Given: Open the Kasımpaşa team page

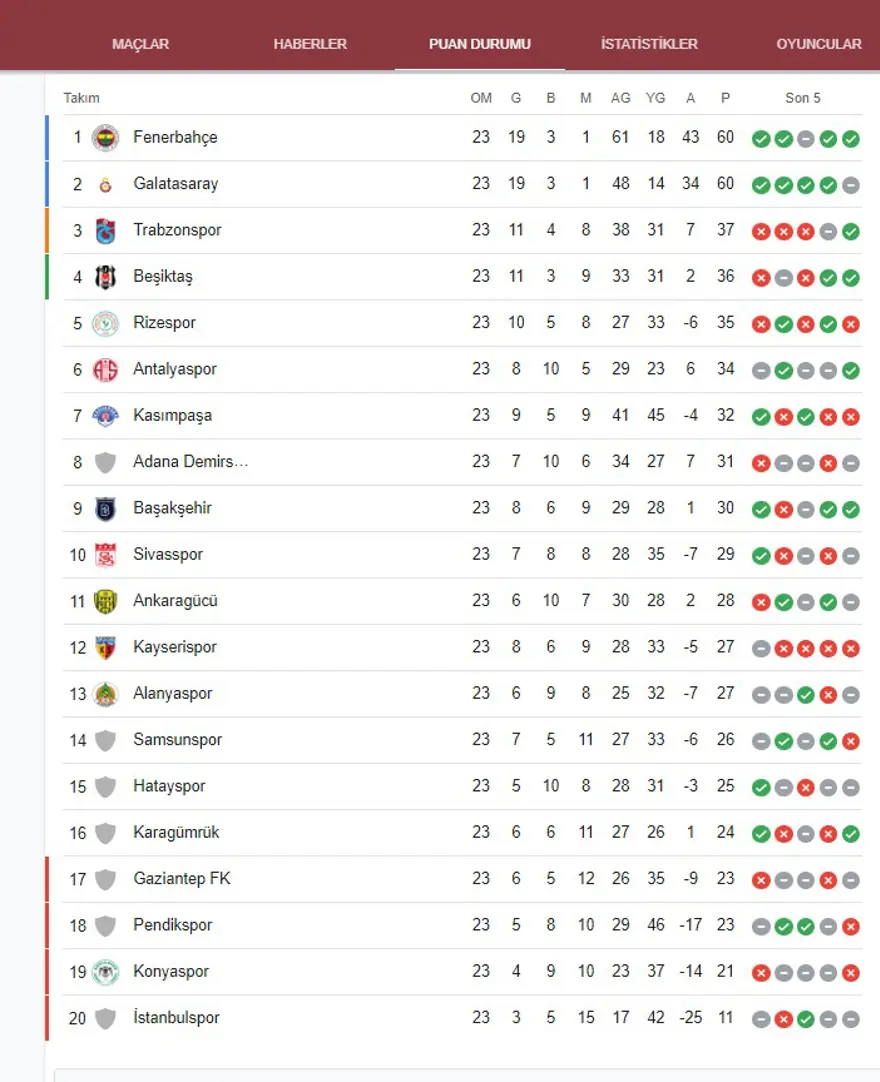Looking at the screenshot, I should click(172, 415).
